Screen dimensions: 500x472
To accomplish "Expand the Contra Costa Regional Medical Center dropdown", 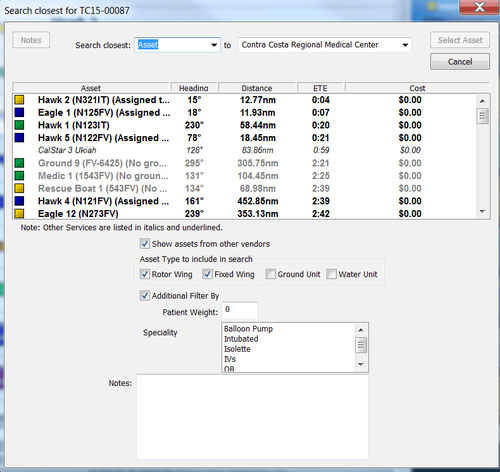I will [405, 45].
